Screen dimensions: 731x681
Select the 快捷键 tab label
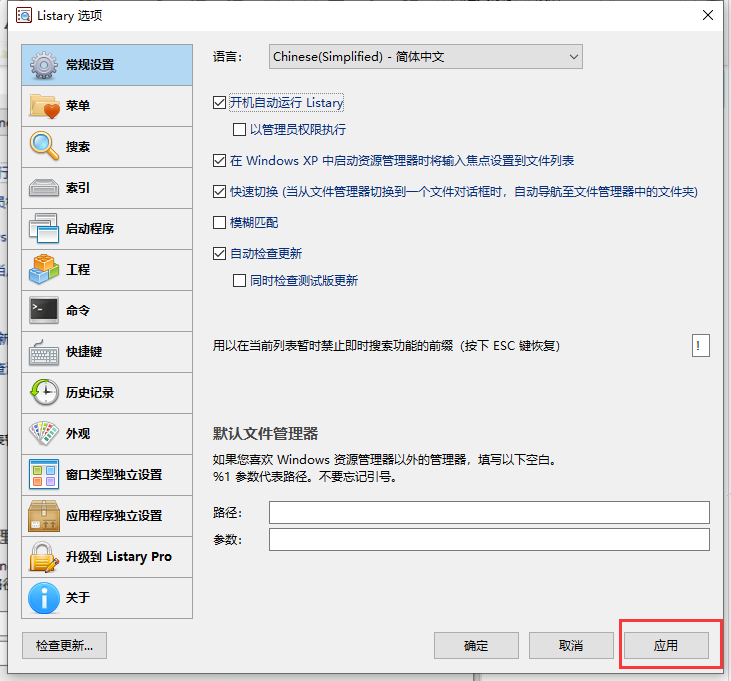point(84,352)
